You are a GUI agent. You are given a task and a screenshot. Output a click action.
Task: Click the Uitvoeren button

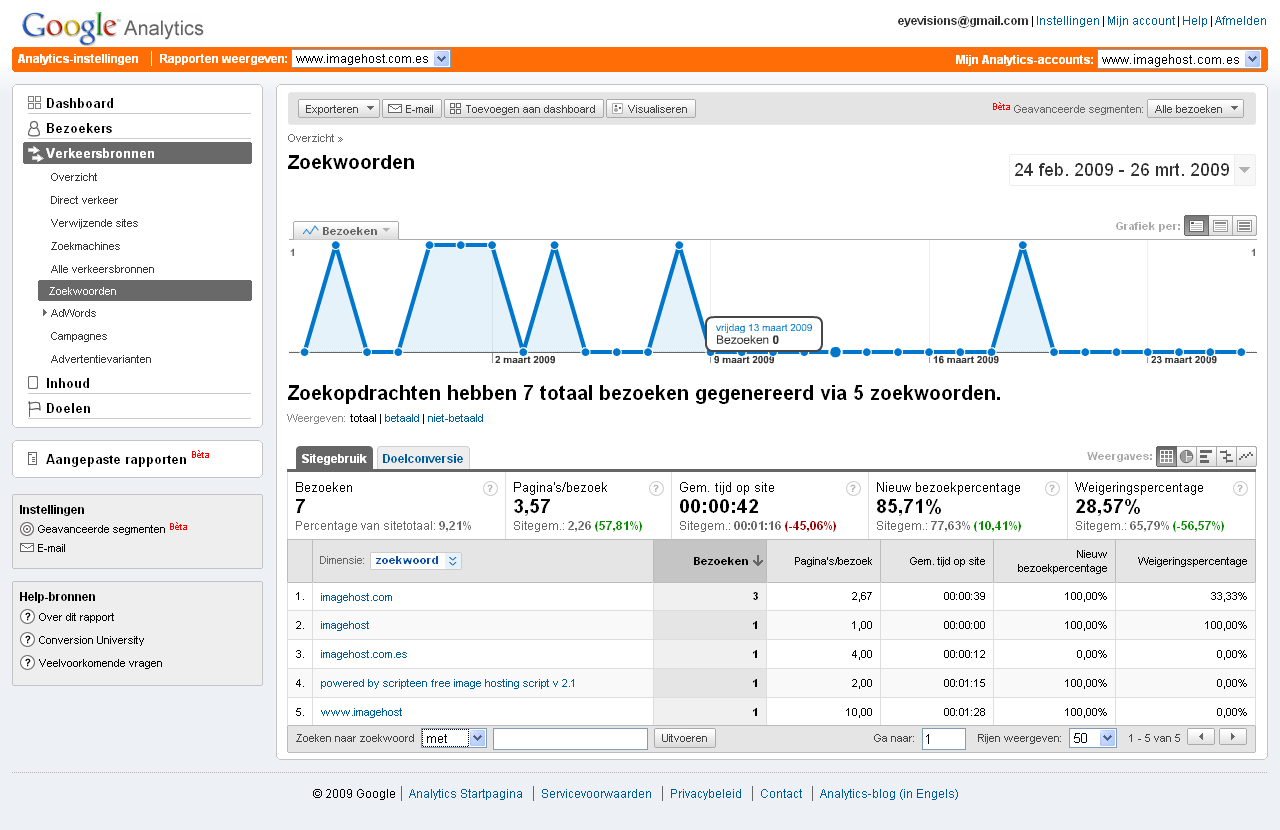pos(685,738)
